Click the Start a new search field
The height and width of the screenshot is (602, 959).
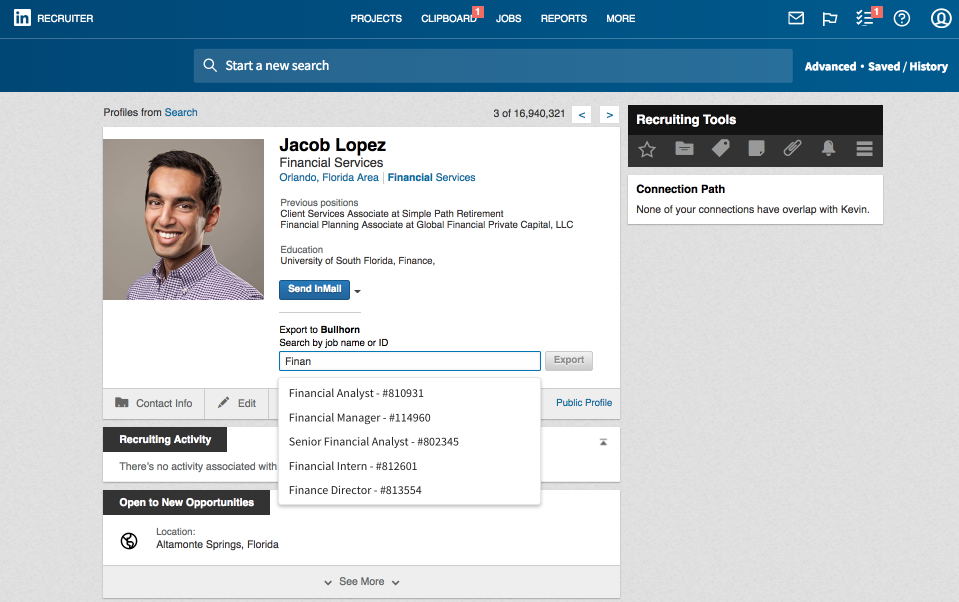tap(493, 66)
